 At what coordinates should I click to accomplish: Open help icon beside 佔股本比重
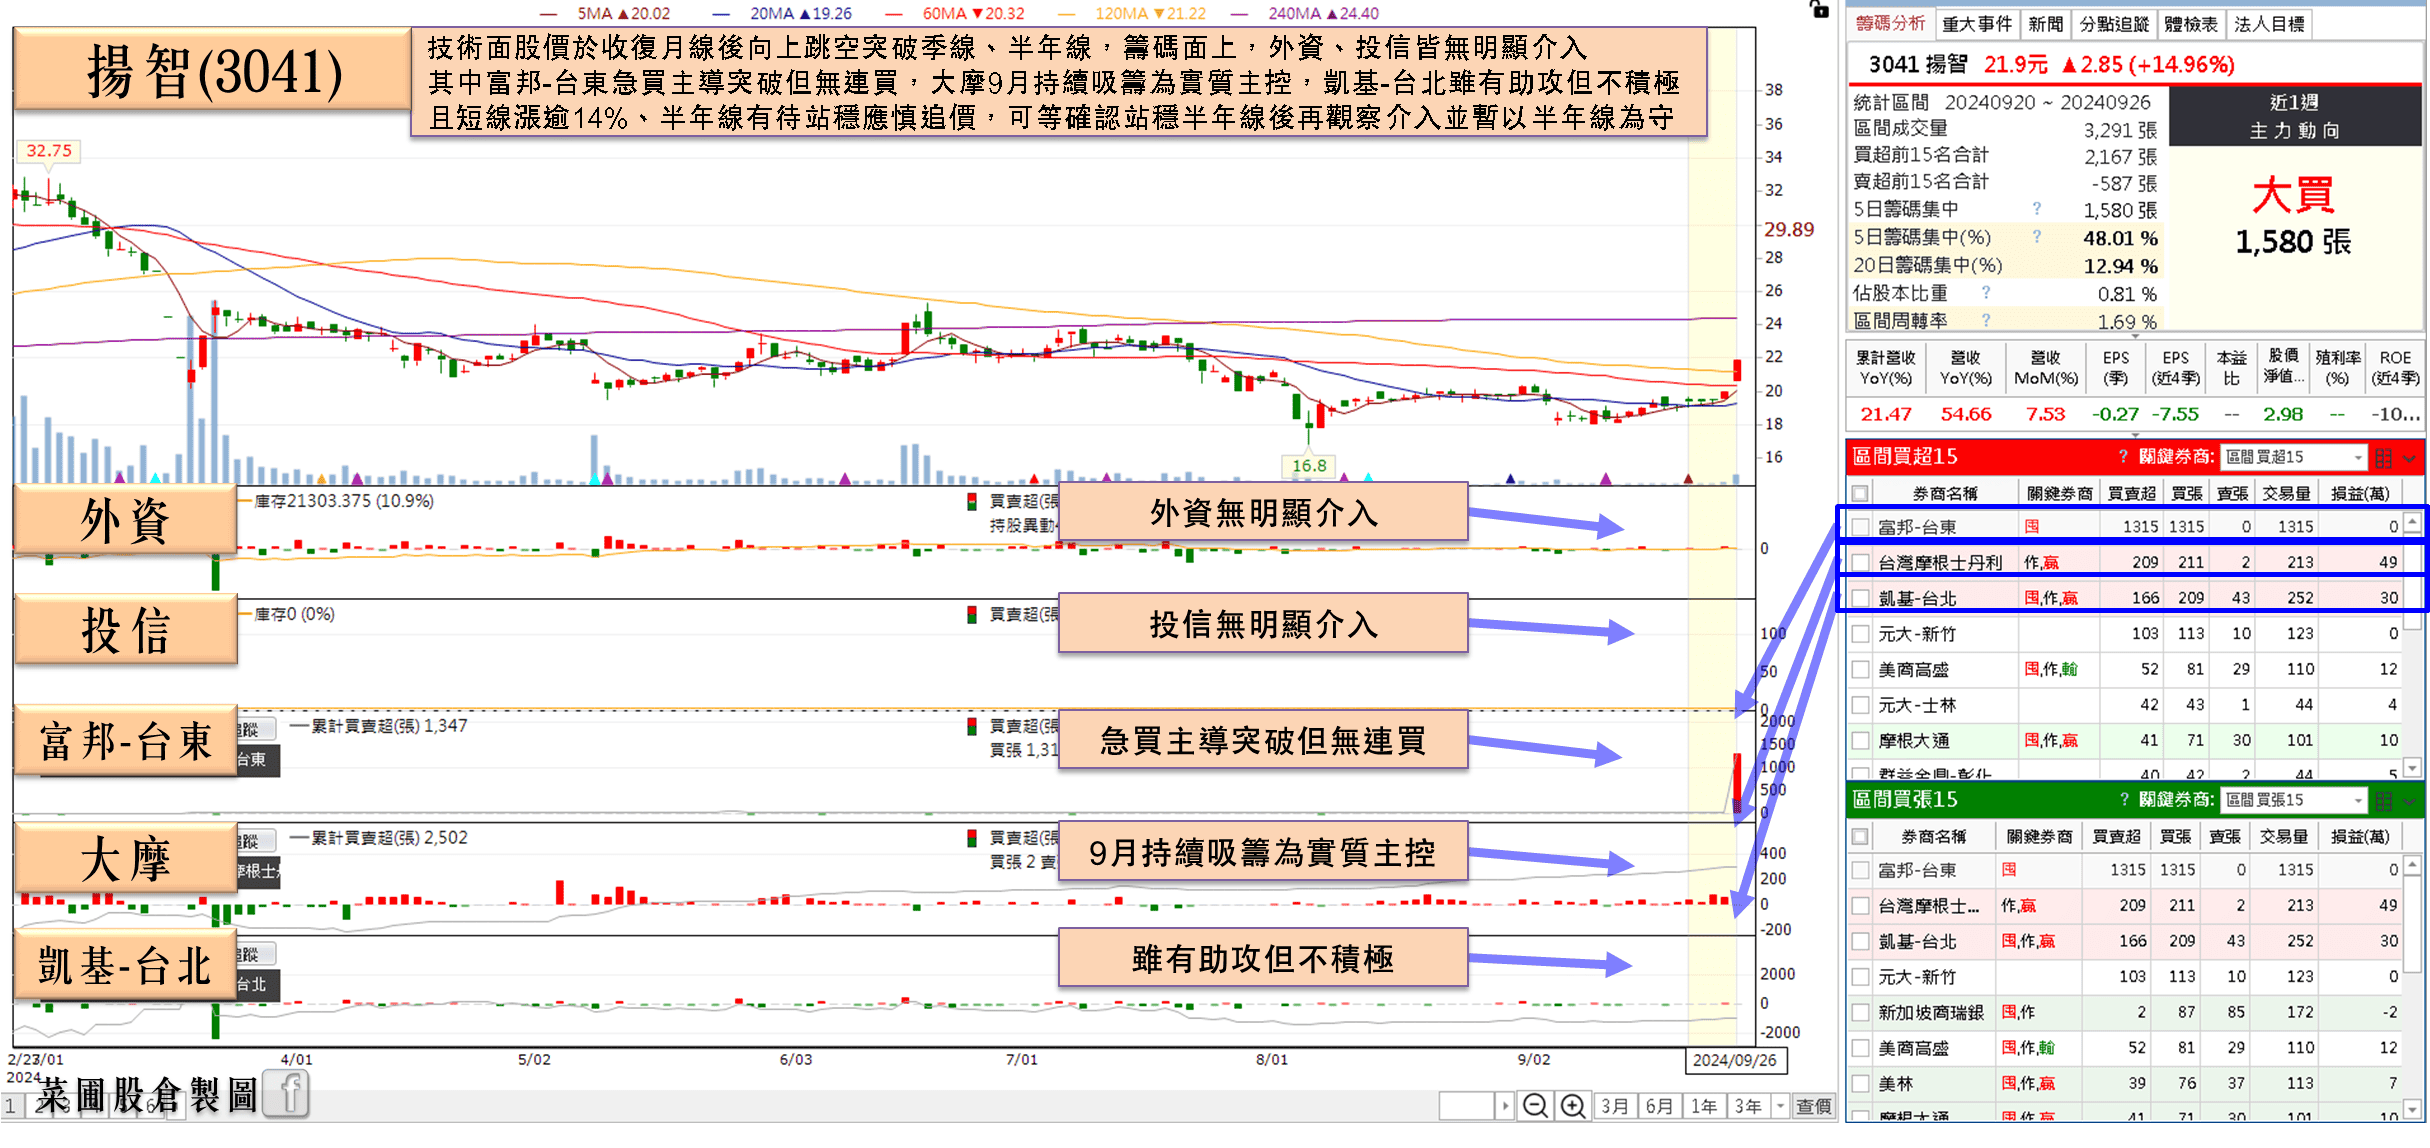coord(1986,292)
